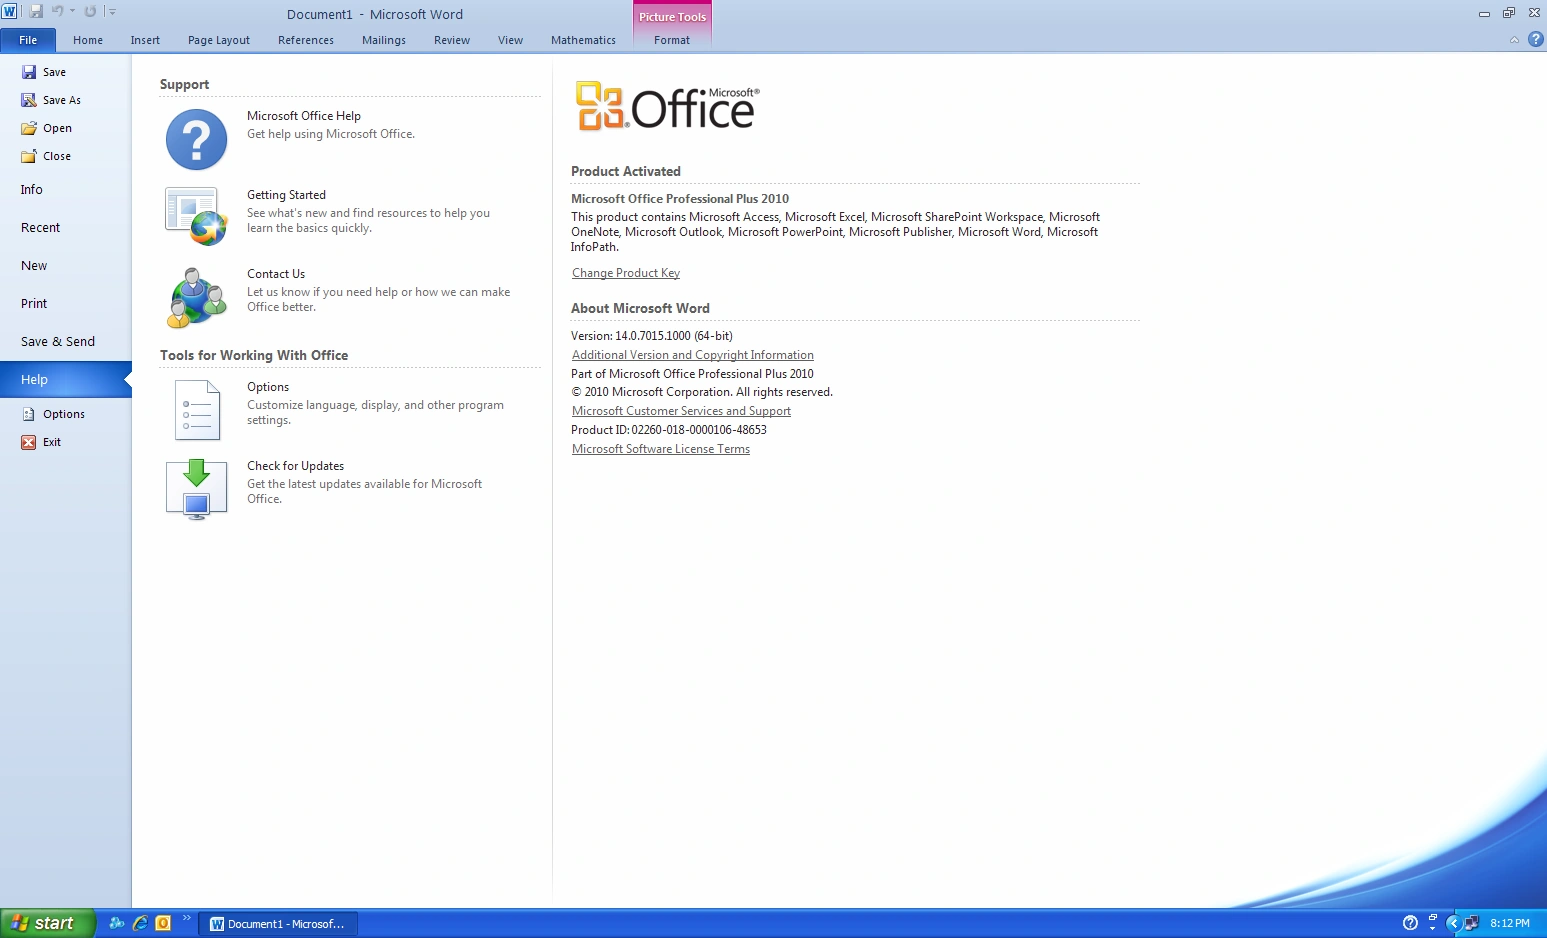Expand the Undo dropdown arrow
The height and width of the screenshot is (938, 1547).
coord(71,10)
